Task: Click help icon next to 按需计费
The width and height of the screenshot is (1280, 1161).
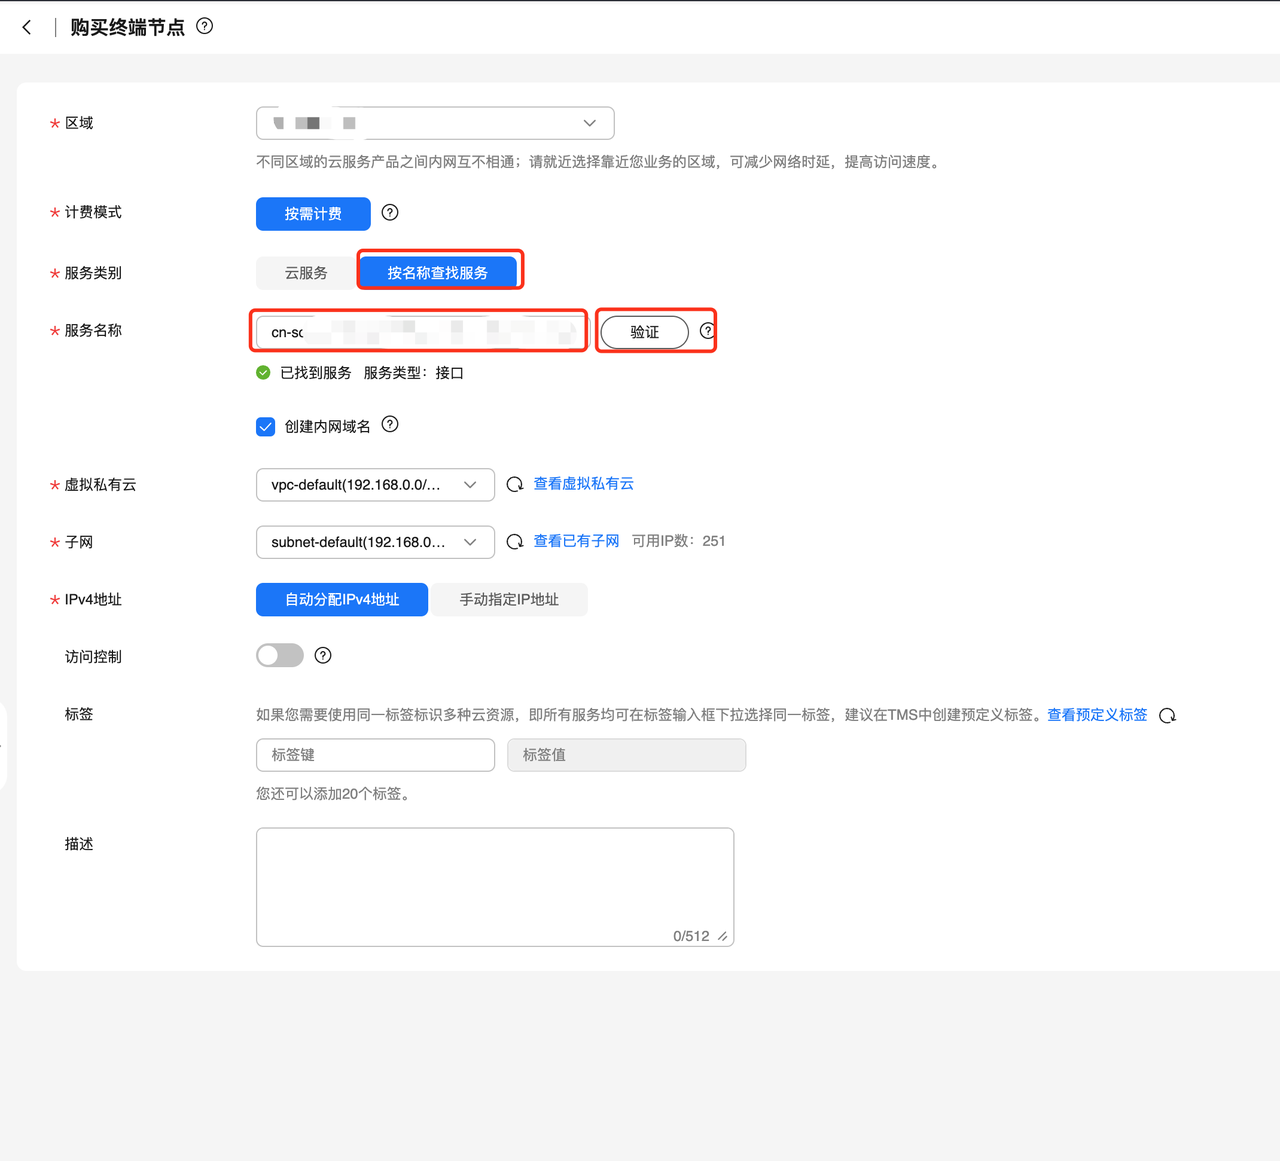Action: pos(390,212)
